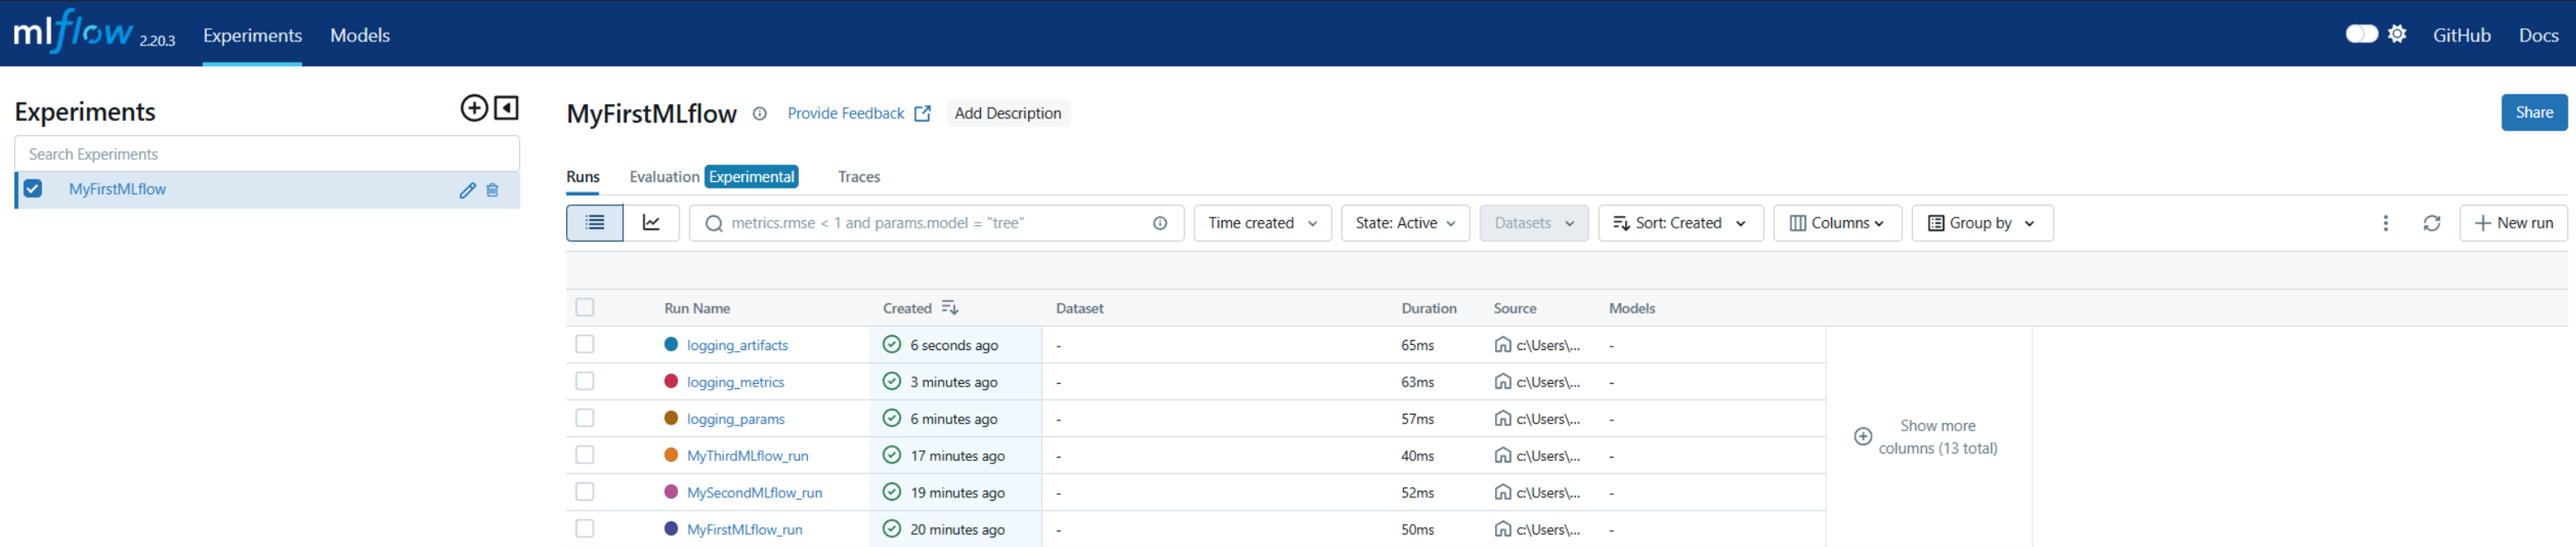
Task: Open Provide Feedback link
Action: [858, 114]
